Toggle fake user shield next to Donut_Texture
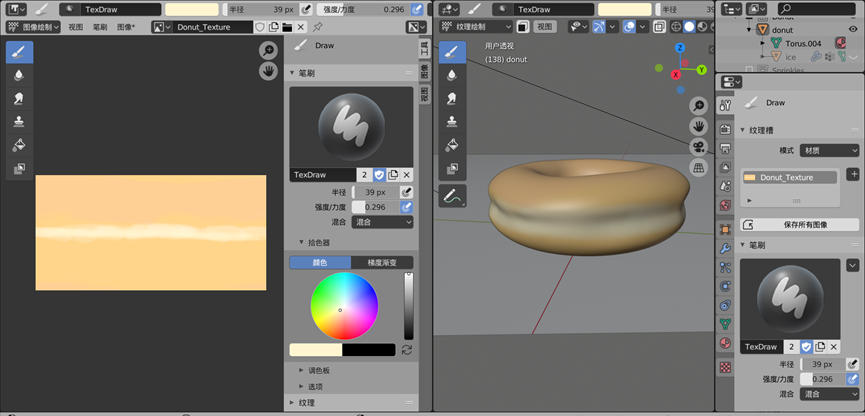This screenshot has width=865, height=416. tap(260, 27)
